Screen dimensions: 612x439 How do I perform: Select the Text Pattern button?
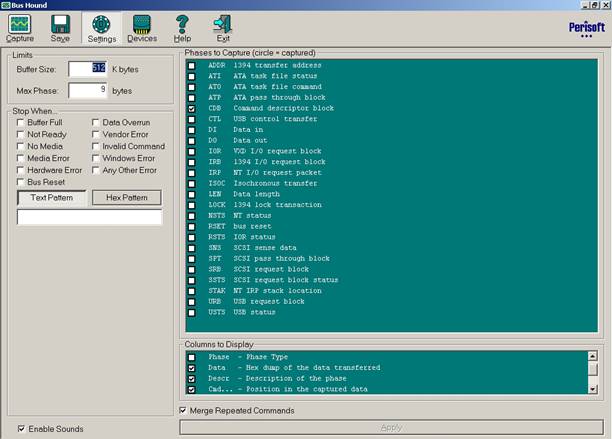pyautogui.click(x=52, y=198)
